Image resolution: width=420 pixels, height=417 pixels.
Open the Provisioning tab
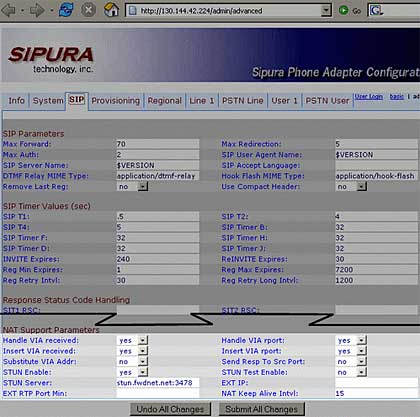coord(116,101)
